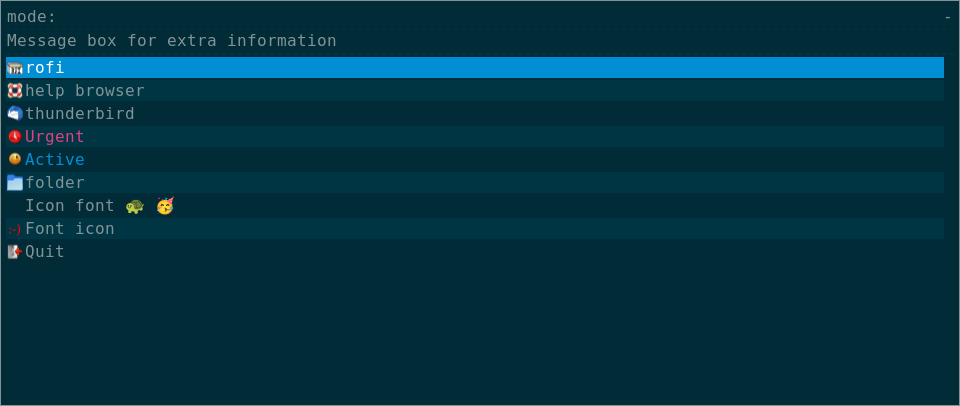Select the 'Font icon' text label
The height and width of the screenshot is (406, 960).
[70, 229]
